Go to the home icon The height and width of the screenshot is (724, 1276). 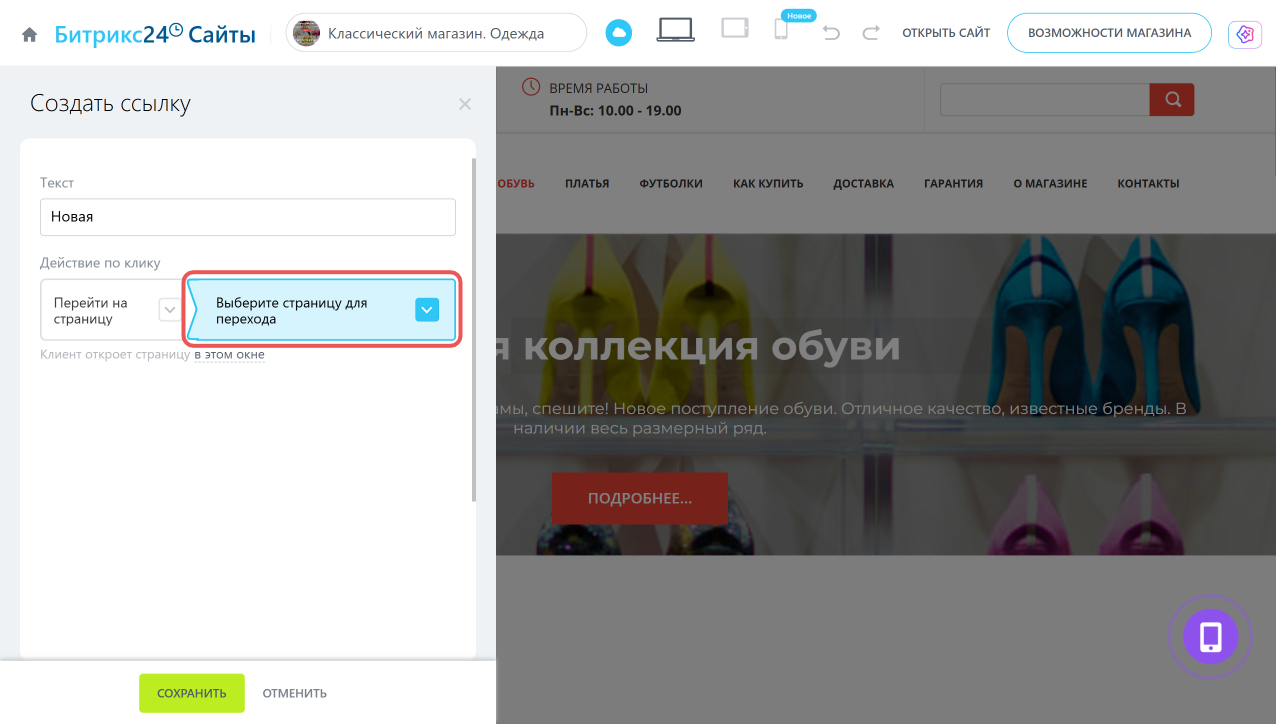click(30, 34)
